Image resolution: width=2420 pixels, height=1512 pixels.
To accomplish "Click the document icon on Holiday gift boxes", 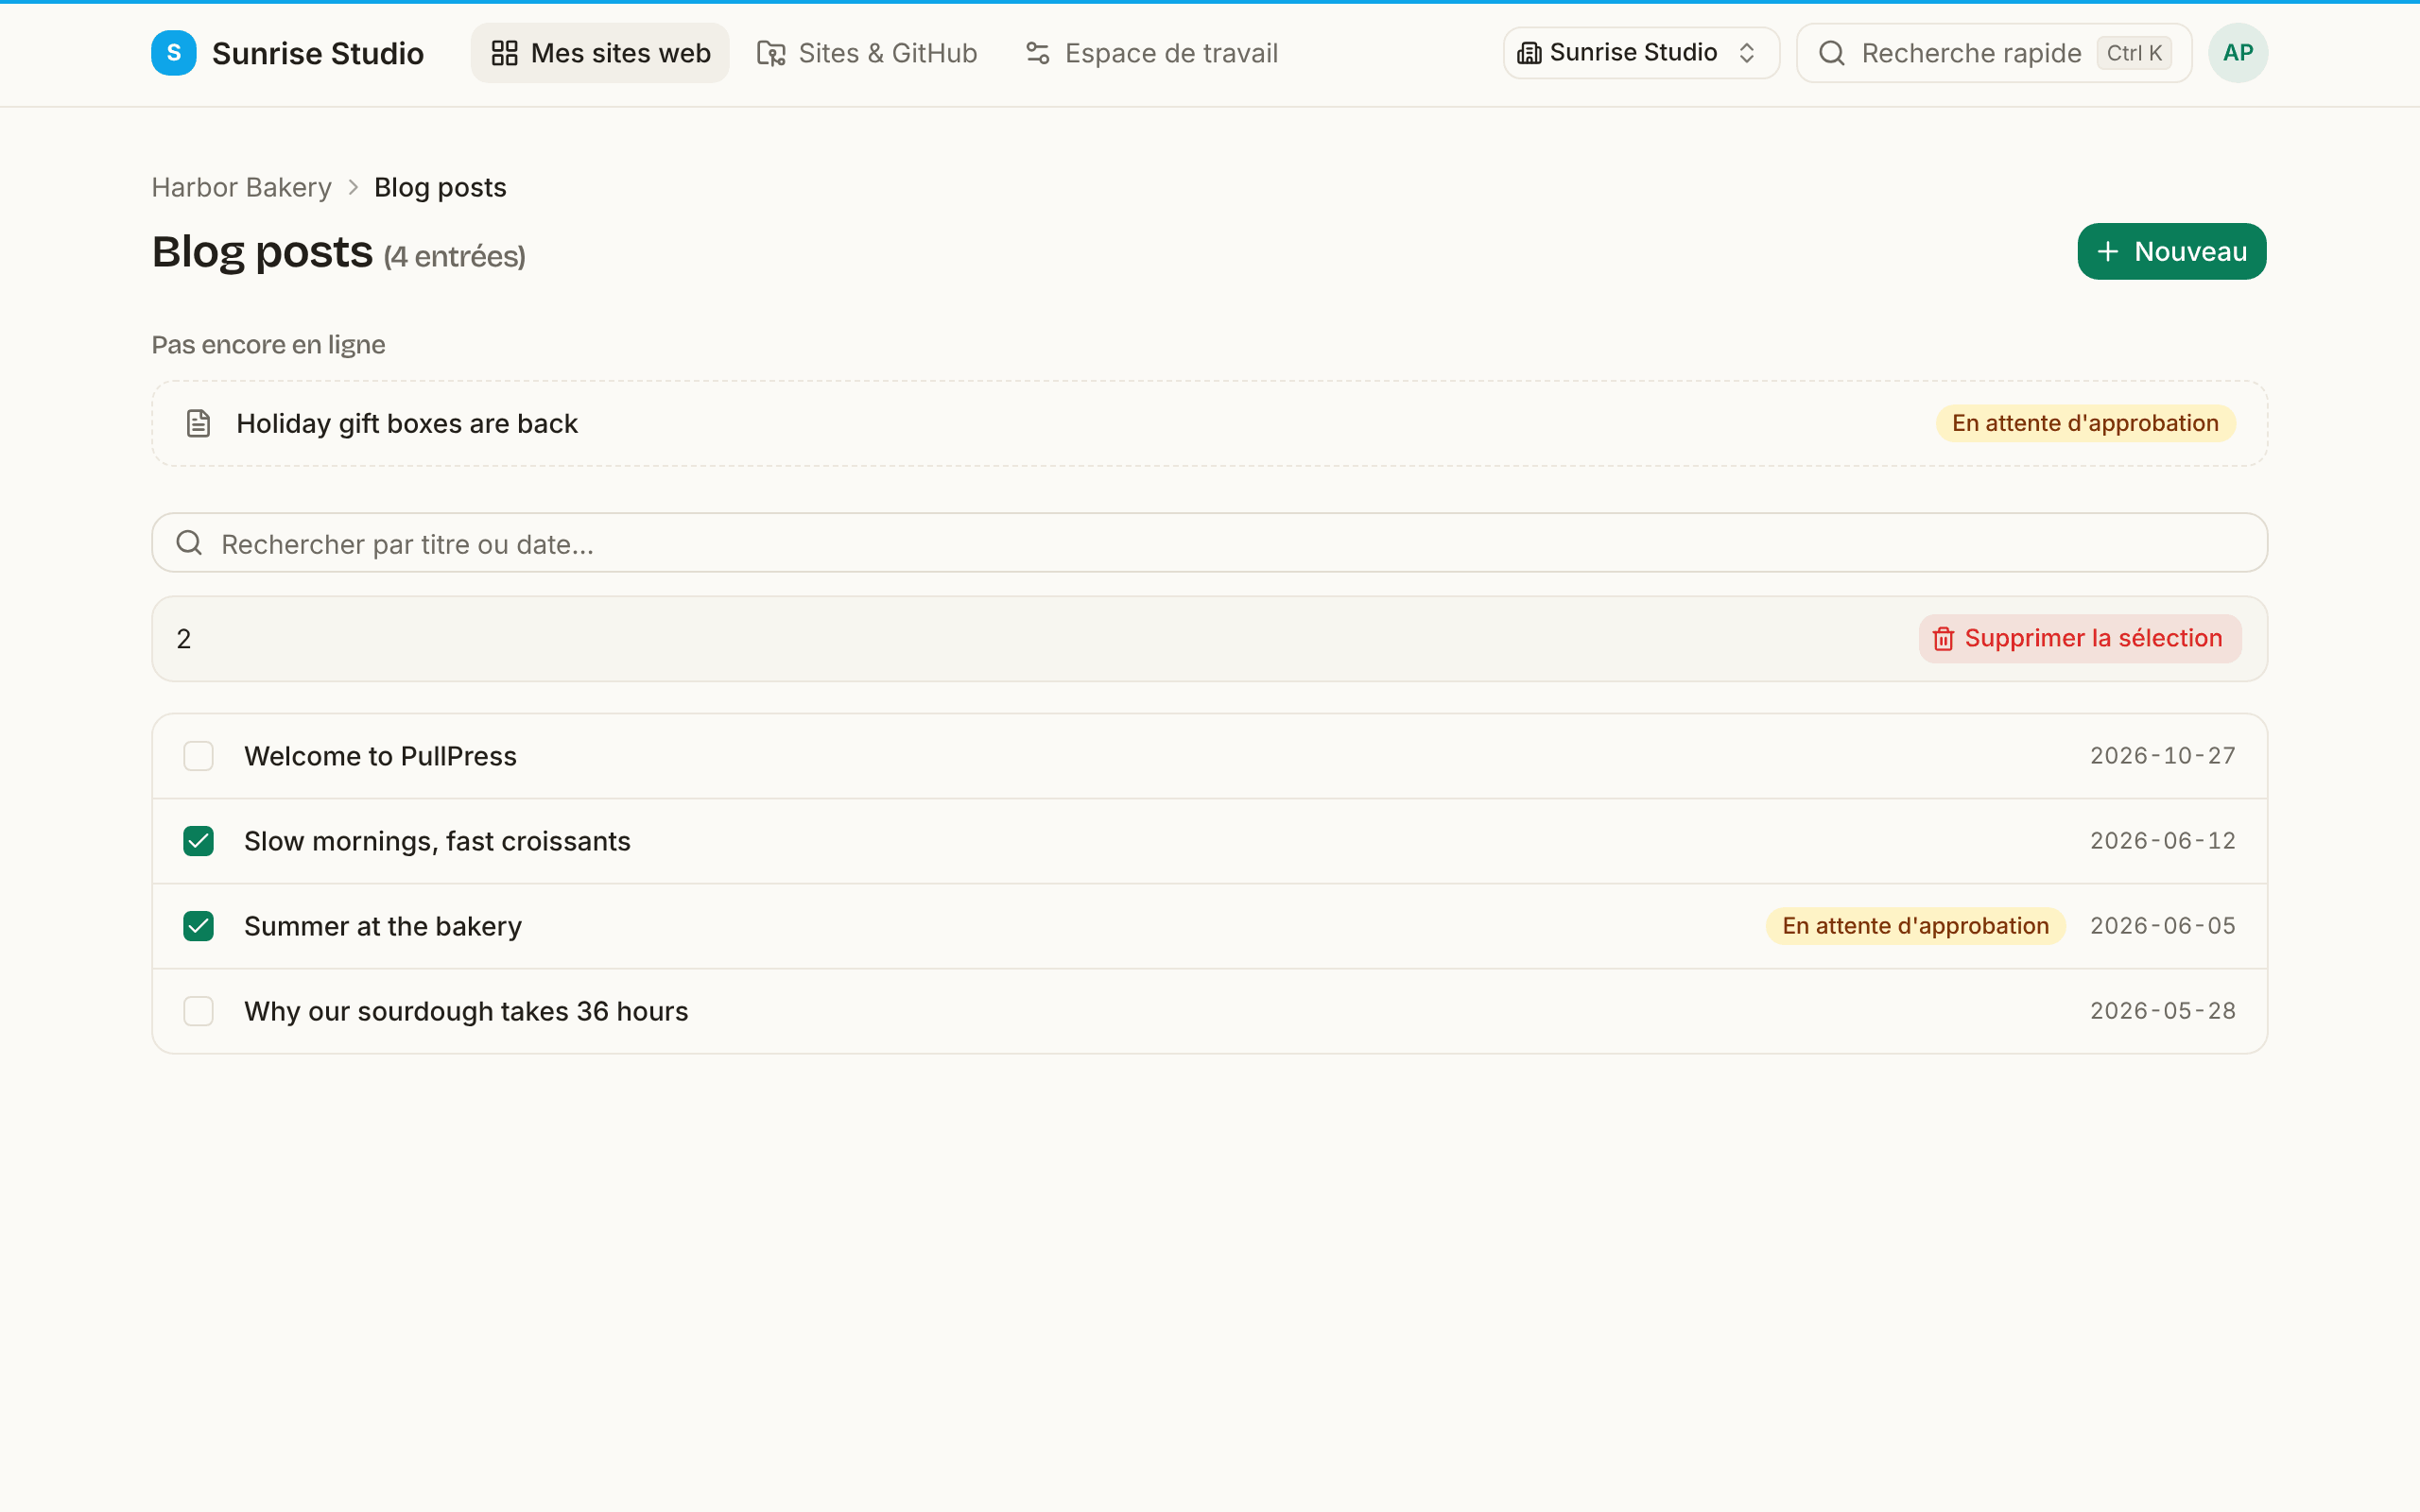I will 199,423.
